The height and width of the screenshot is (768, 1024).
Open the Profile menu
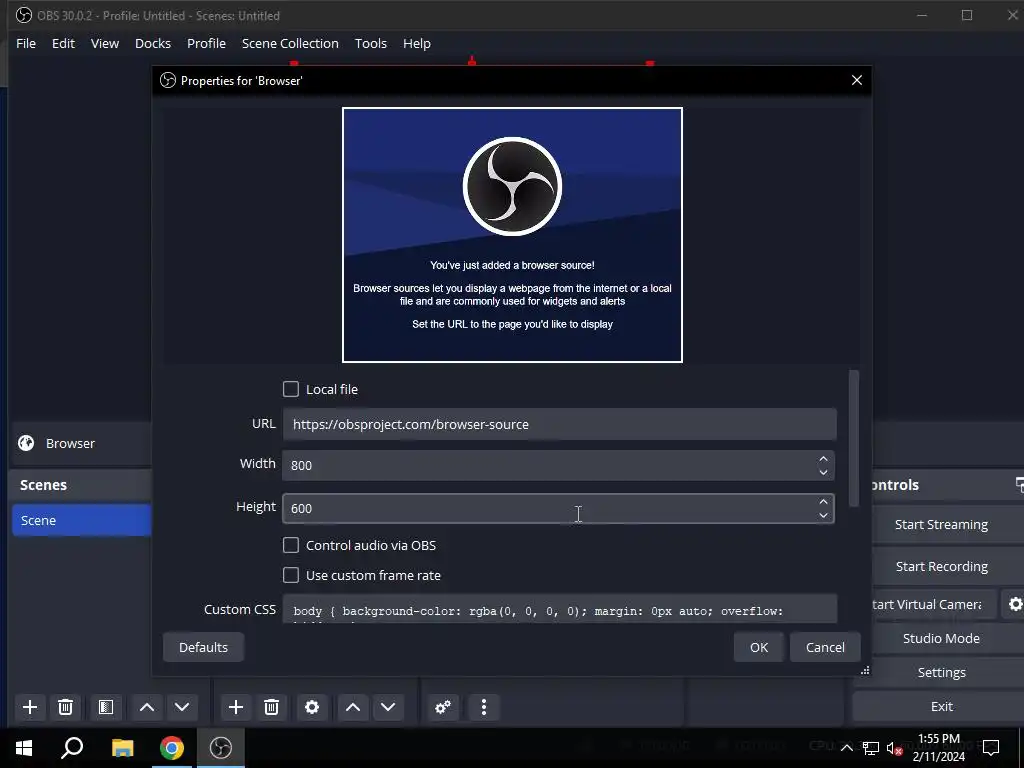206,43
